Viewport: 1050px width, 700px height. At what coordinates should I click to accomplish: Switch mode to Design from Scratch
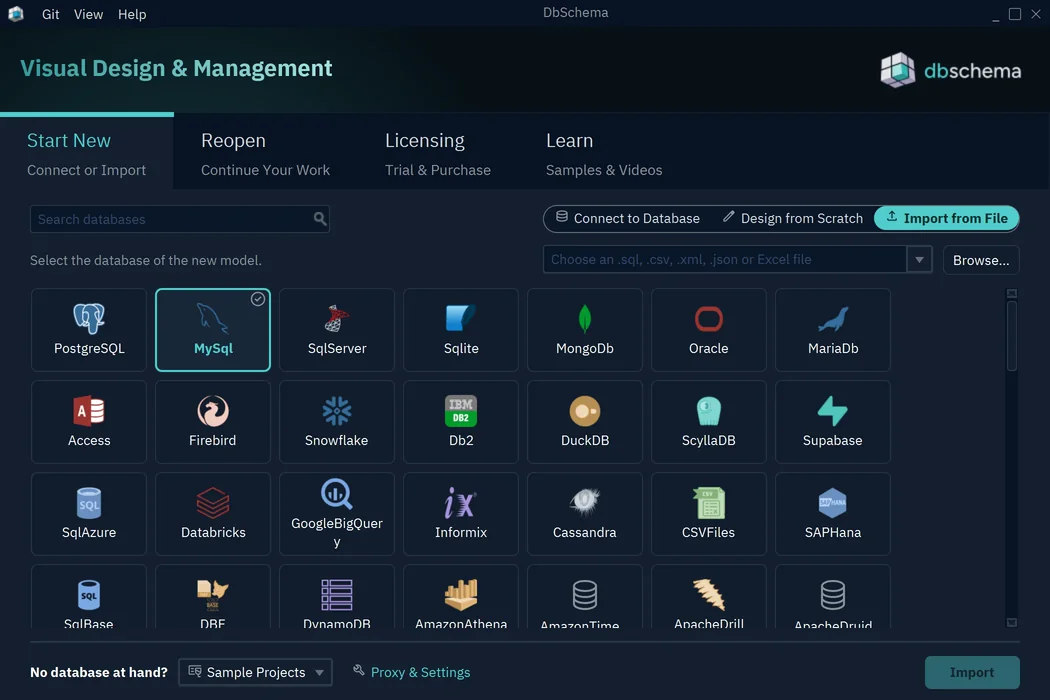[793, 218]
